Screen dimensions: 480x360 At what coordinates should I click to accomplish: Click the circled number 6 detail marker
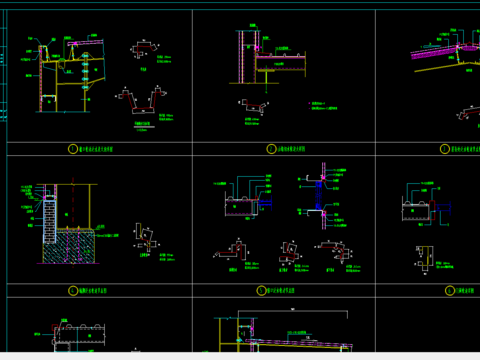point(450,291)
